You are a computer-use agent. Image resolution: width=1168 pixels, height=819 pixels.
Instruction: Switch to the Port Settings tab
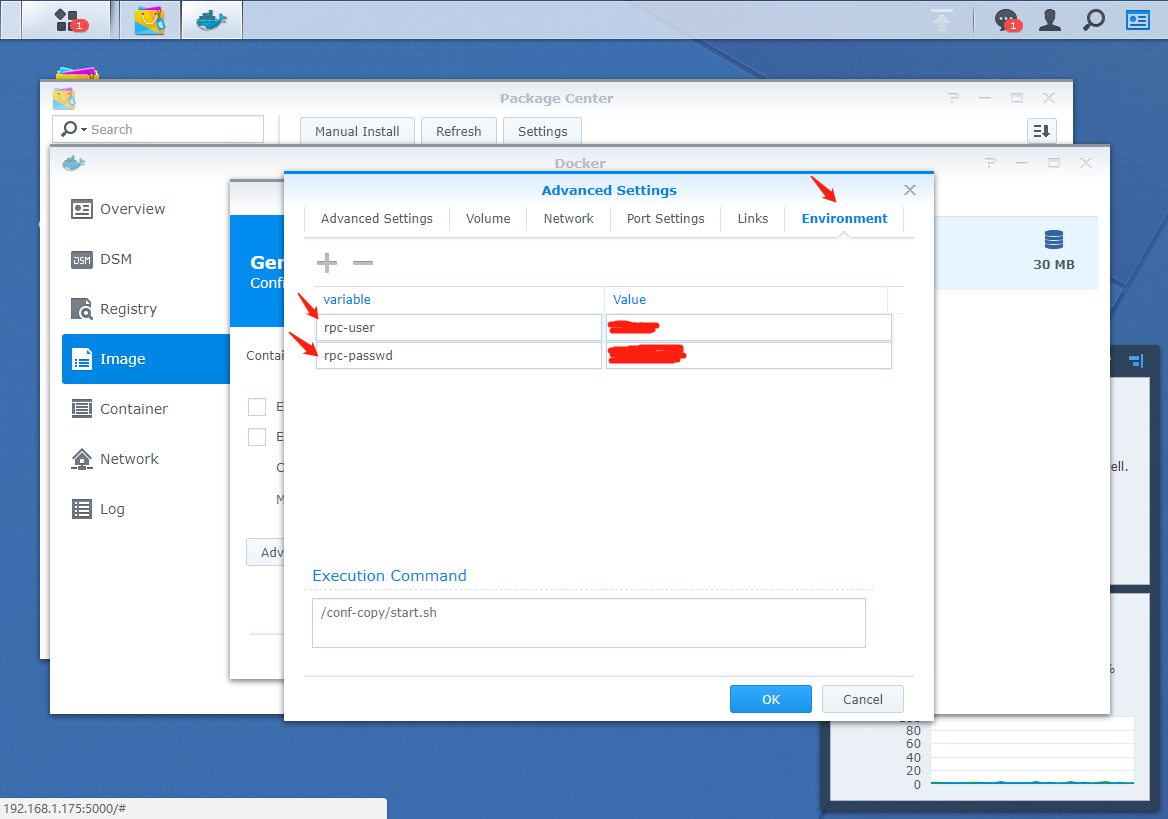(x=665, y=218)
